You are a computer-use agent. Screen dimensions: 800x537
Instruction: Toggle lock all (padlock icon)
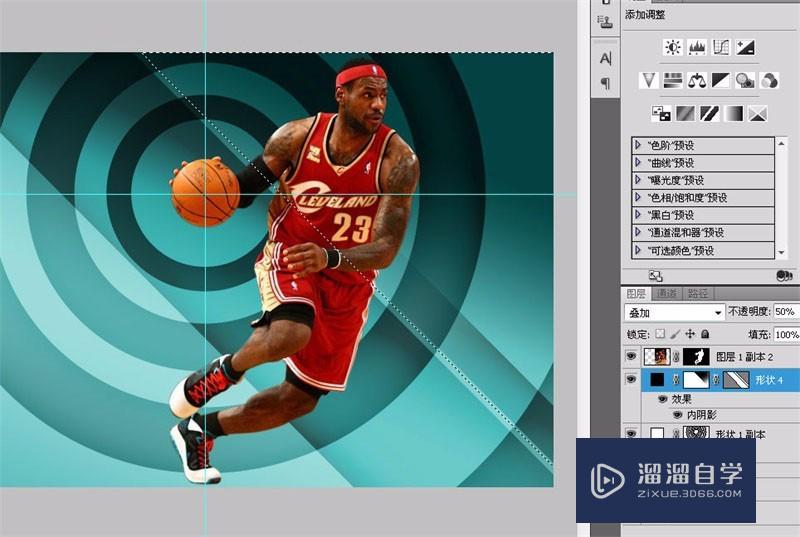pos(705,334)
